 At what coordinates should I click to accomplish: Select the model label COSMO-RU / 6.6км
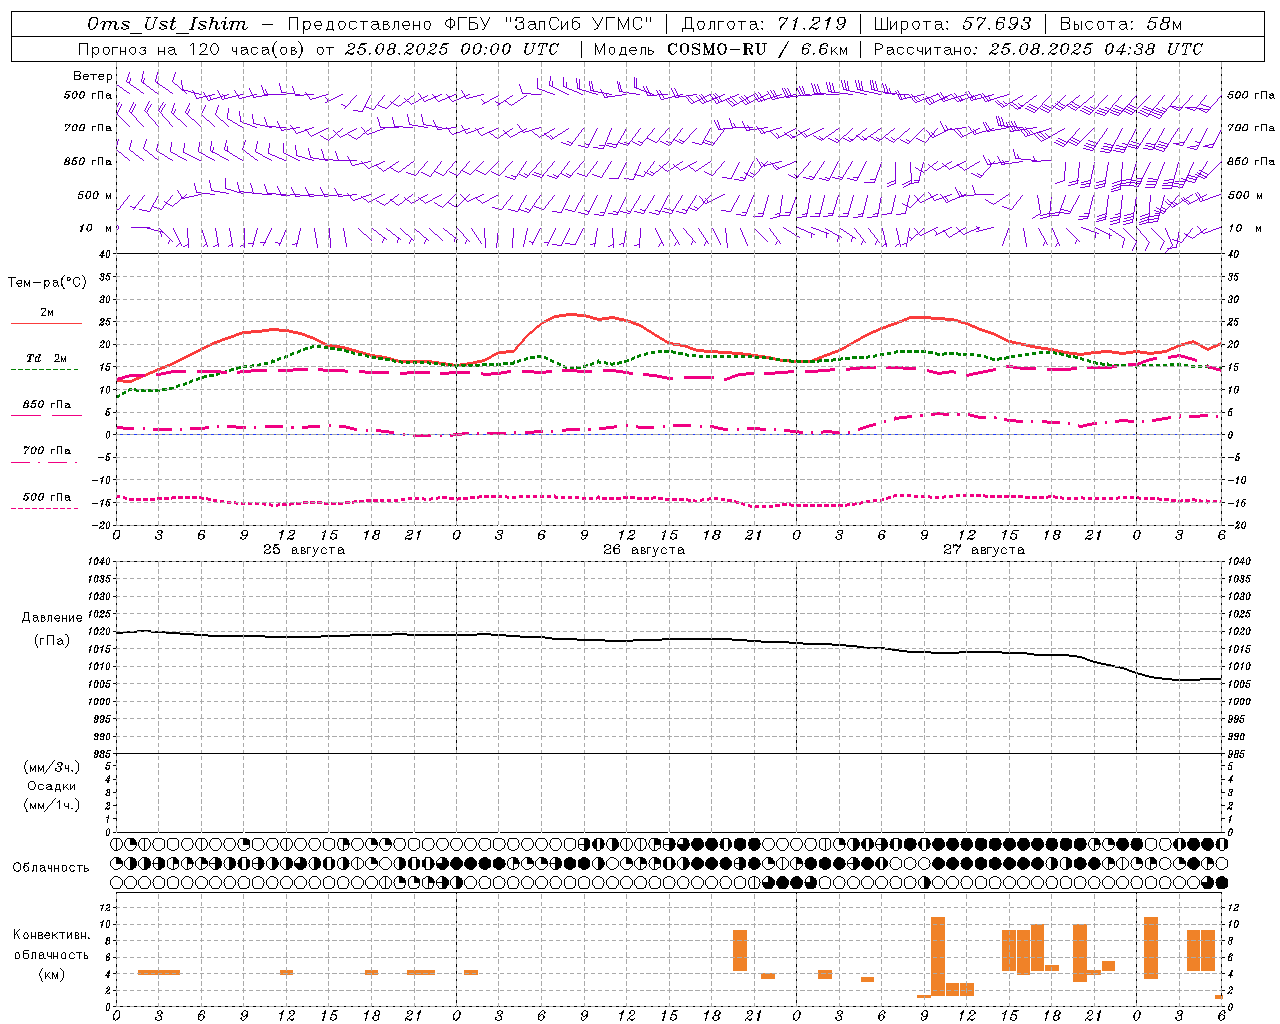758,49
